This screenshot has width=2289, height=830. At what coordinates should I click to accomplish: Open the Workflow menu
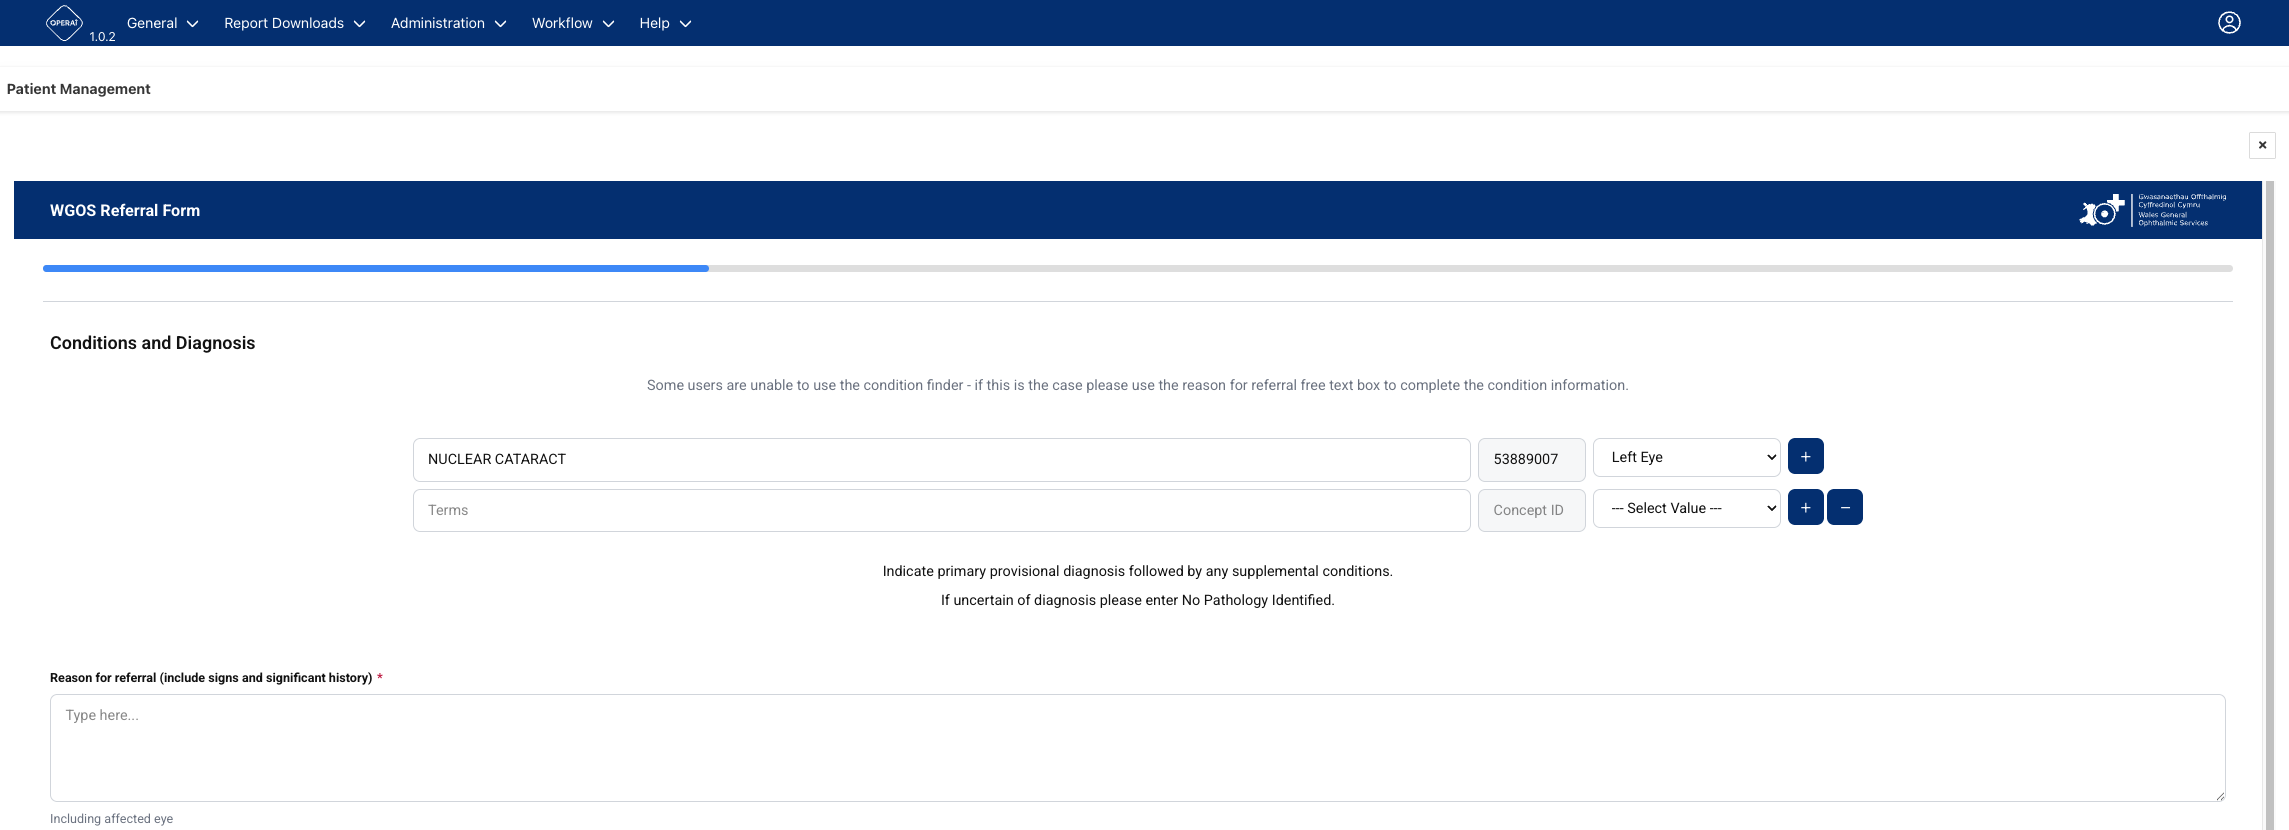coord(572,23)
